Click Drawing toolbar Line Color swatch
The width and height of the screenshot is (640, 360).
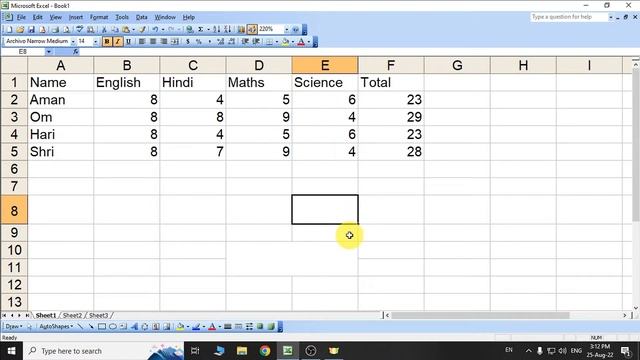coord(196,327)
